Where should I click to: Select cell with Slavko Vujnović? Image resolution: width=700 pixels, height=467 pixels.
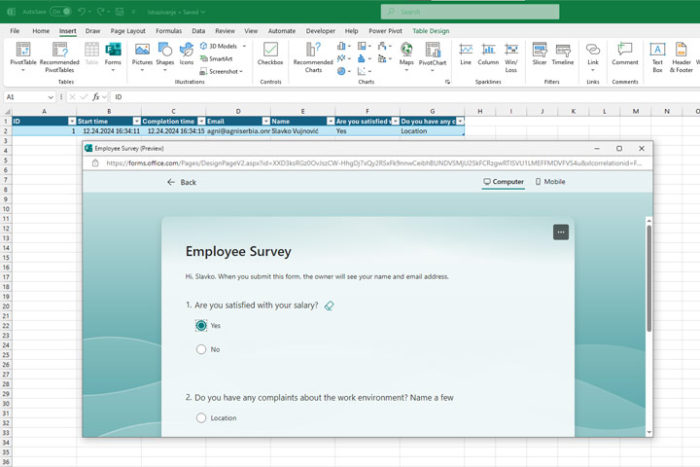(303, 131)
